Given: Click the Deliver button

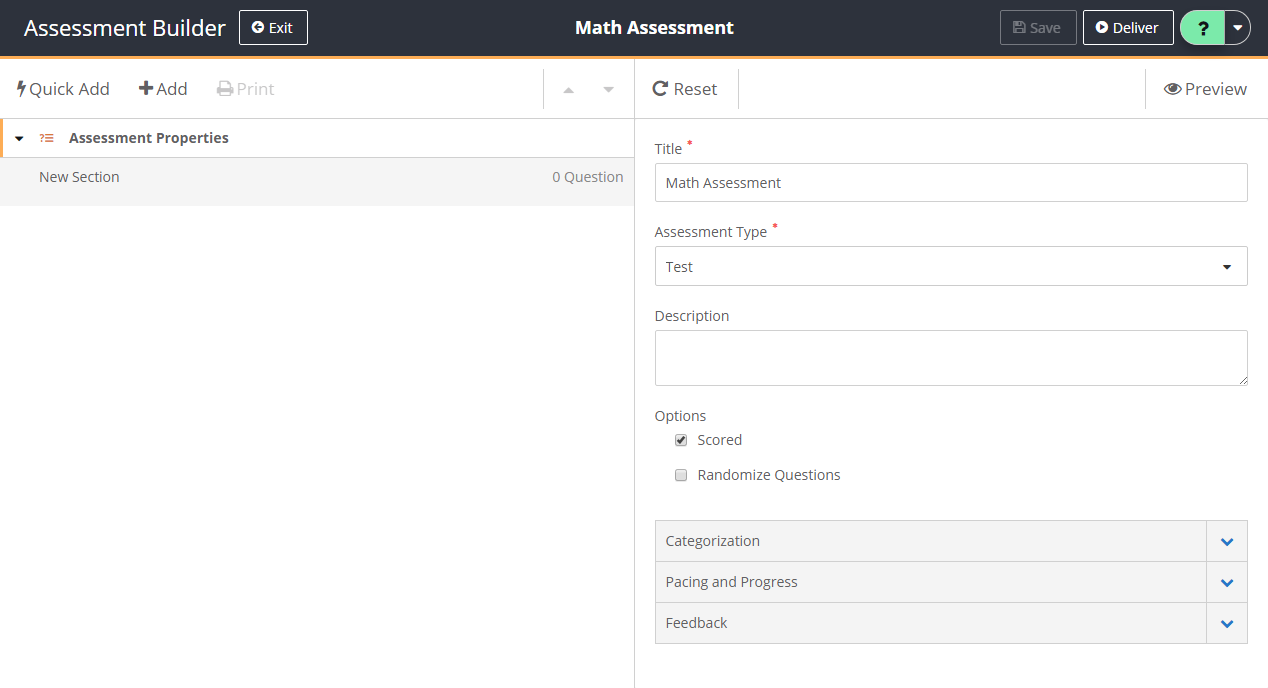Looking at the screenshot, I should (1127, 28).
